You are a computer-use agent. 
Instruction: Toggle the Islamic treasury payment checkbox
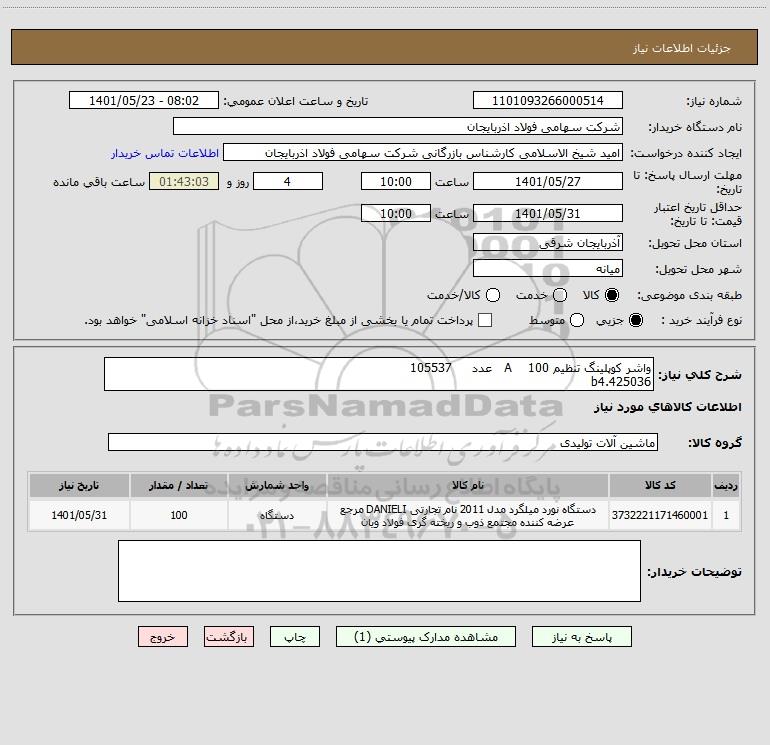point(485,320)
